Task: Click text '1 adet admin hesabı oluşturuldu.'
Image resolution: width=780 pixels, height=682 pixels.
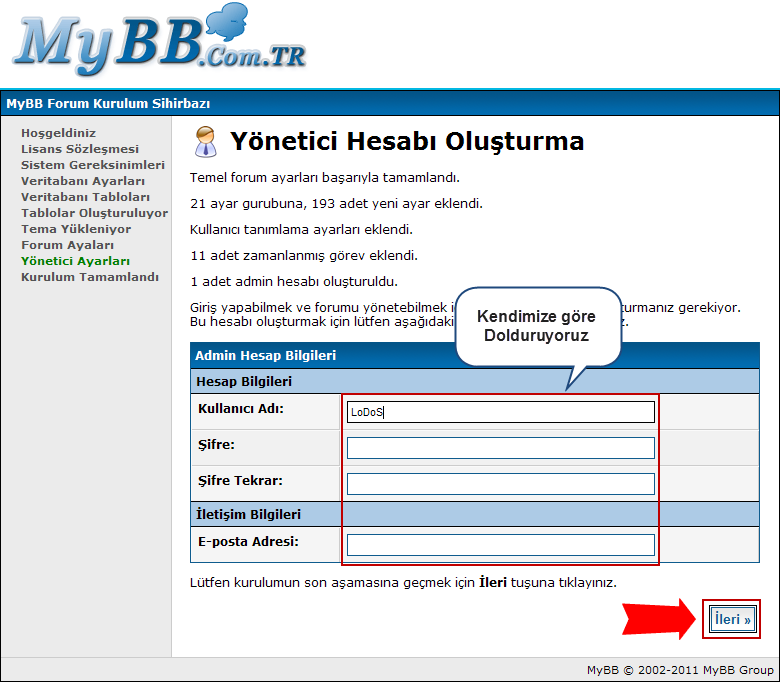Action: (x=293, y=282)
